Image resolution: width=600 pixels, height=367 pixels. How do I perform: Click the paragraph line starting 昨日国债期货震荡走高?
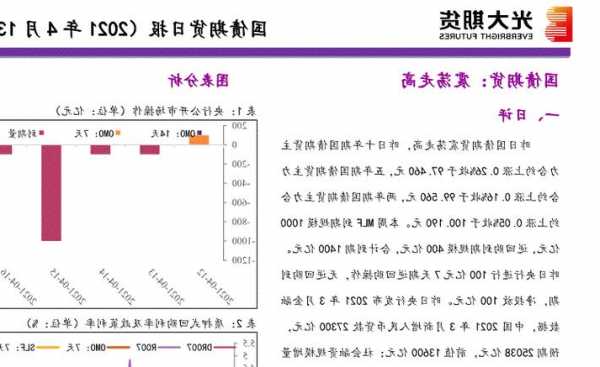tap(406, 145)
